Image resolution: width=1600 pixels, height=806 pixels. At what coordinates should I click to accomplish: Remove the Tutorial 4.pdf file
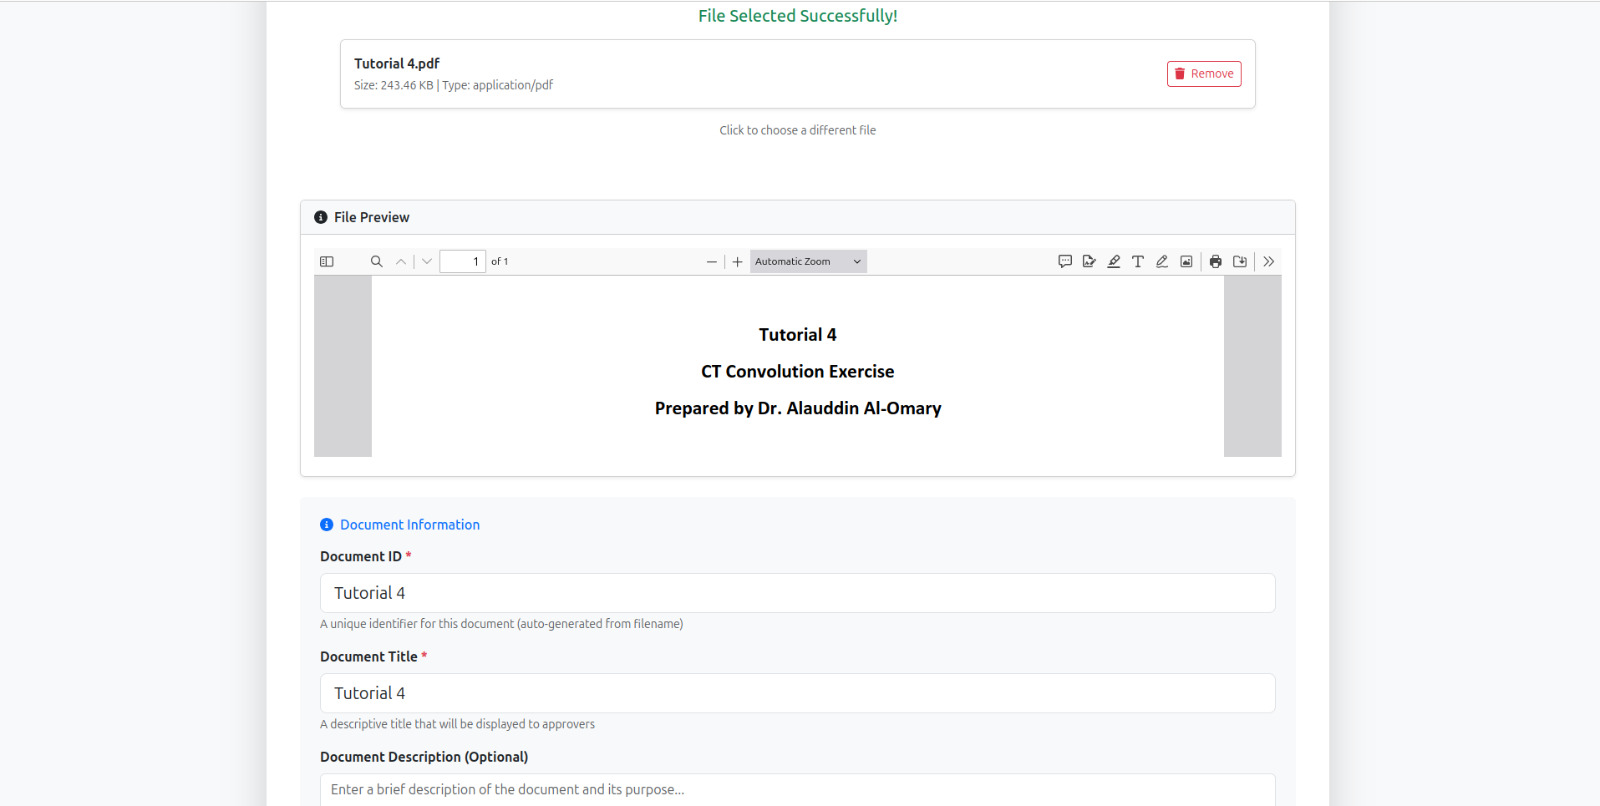tap(1204, 74)
